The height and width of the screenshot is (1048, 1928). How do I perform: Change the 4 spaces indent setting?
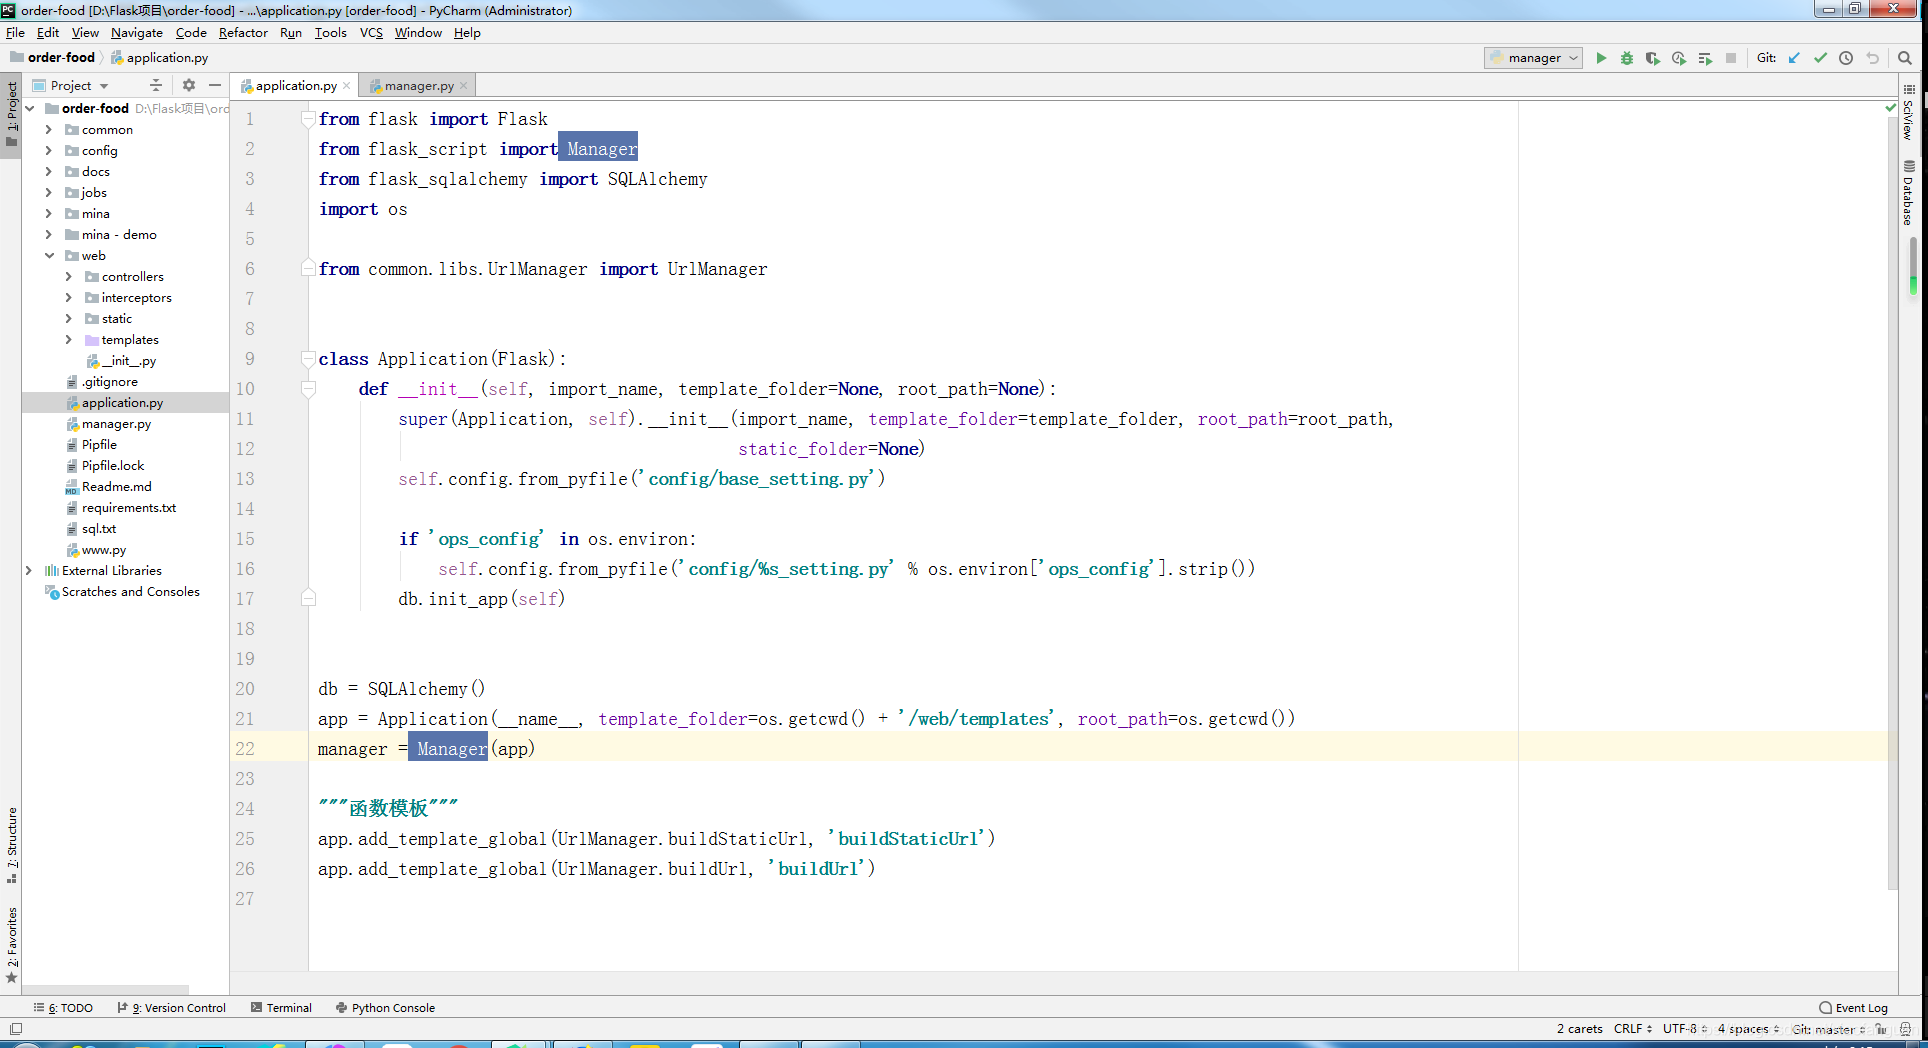click(1748, 1028)
